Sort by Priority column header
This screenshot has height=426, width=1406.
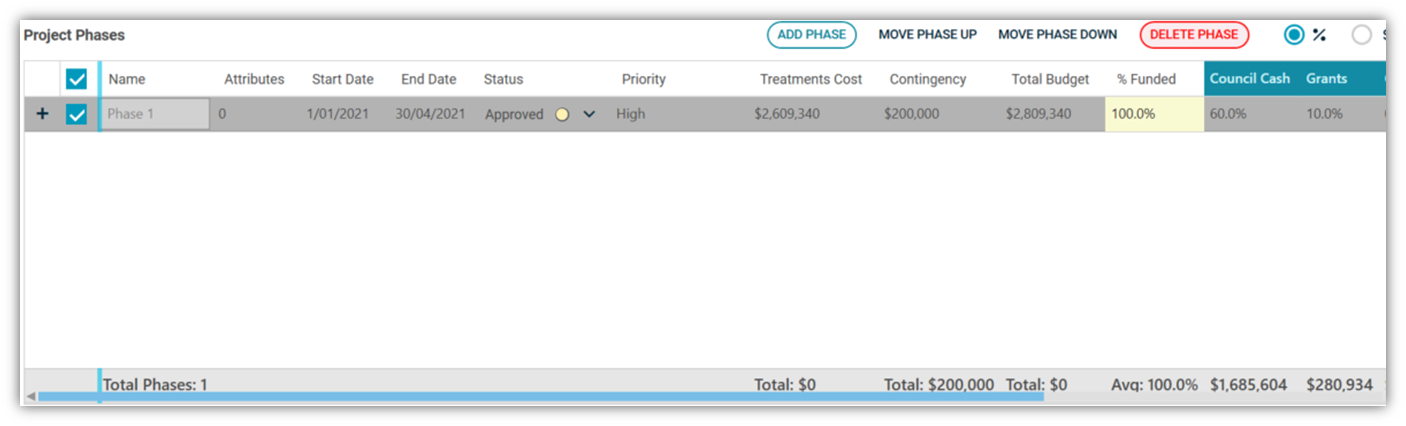[643, 79]
